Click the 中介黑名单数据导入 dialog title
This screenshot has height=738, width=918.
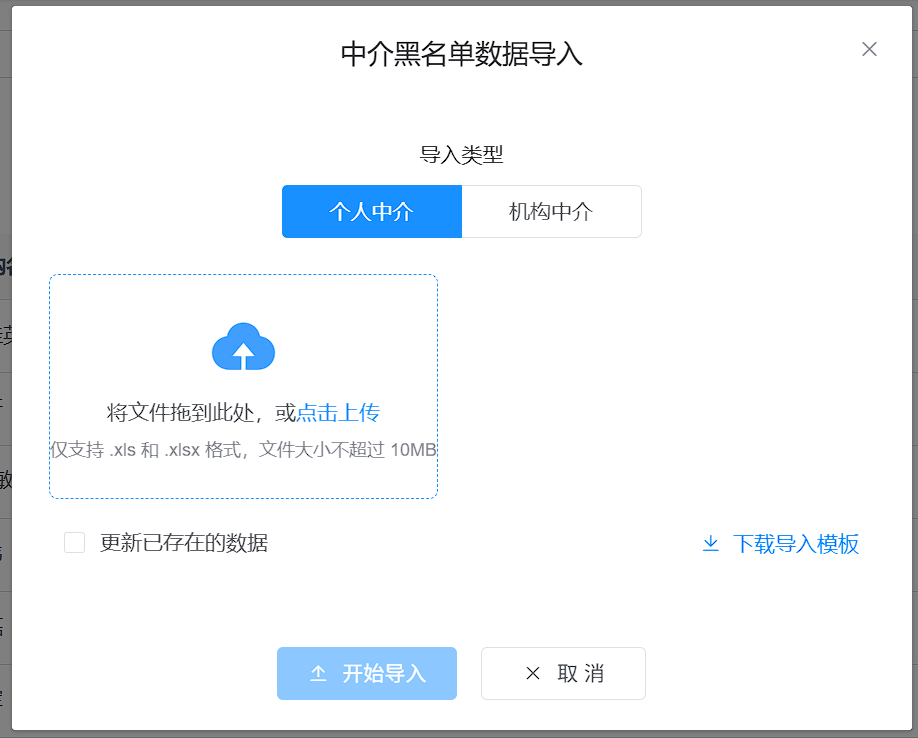461,54
